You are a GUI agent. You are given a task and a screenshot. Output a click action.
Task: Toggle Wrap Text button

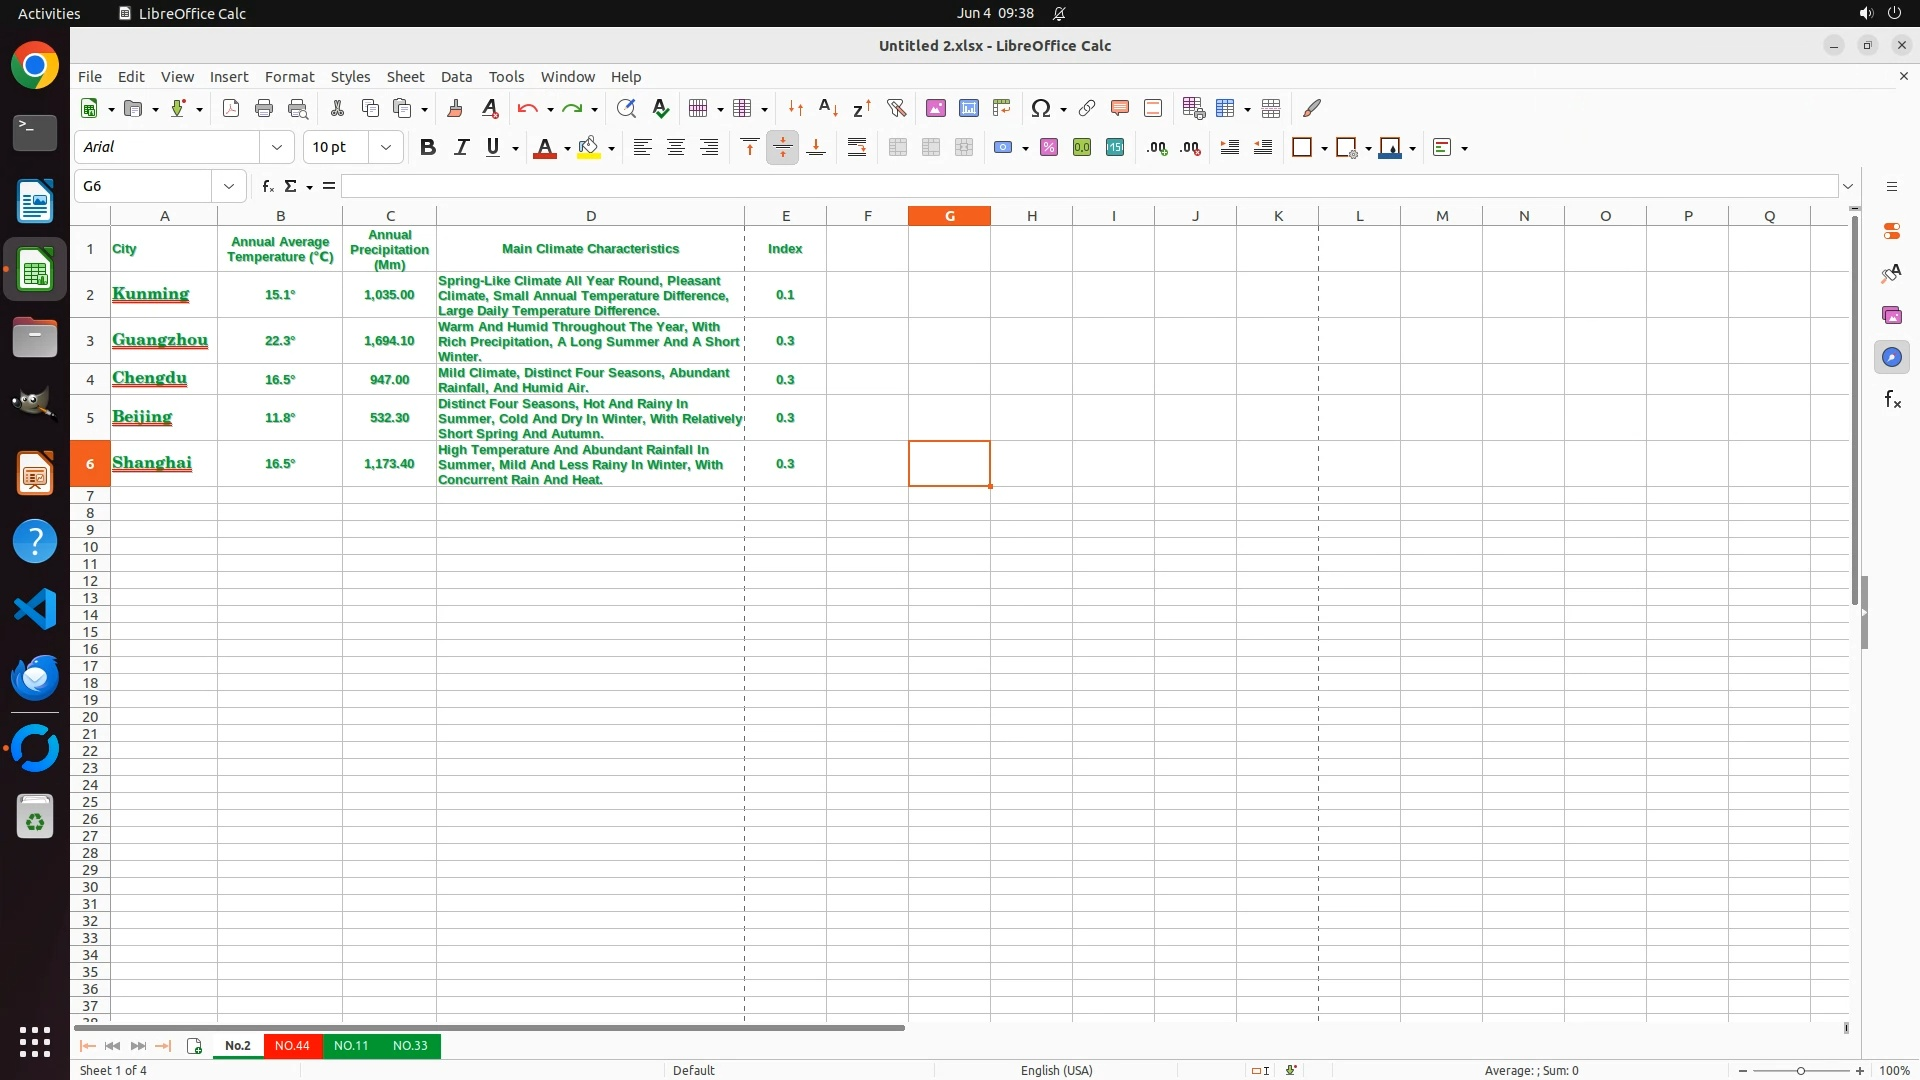point(857,147)
